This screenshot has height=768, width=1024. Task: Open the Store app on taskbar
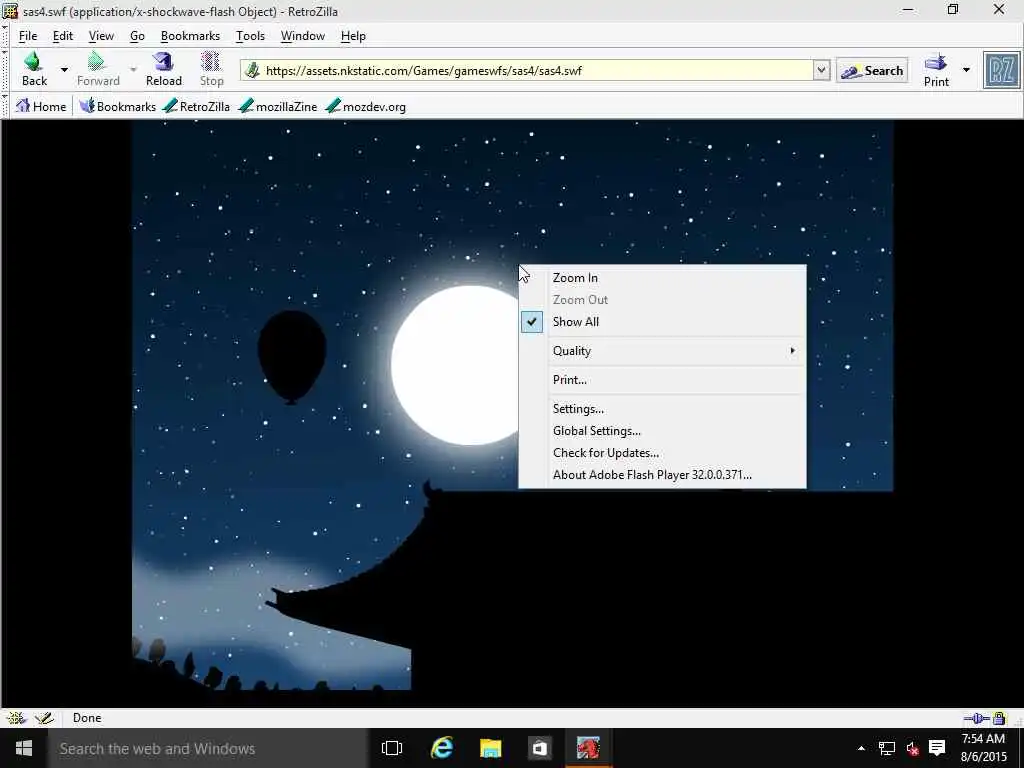coord(539,748)
